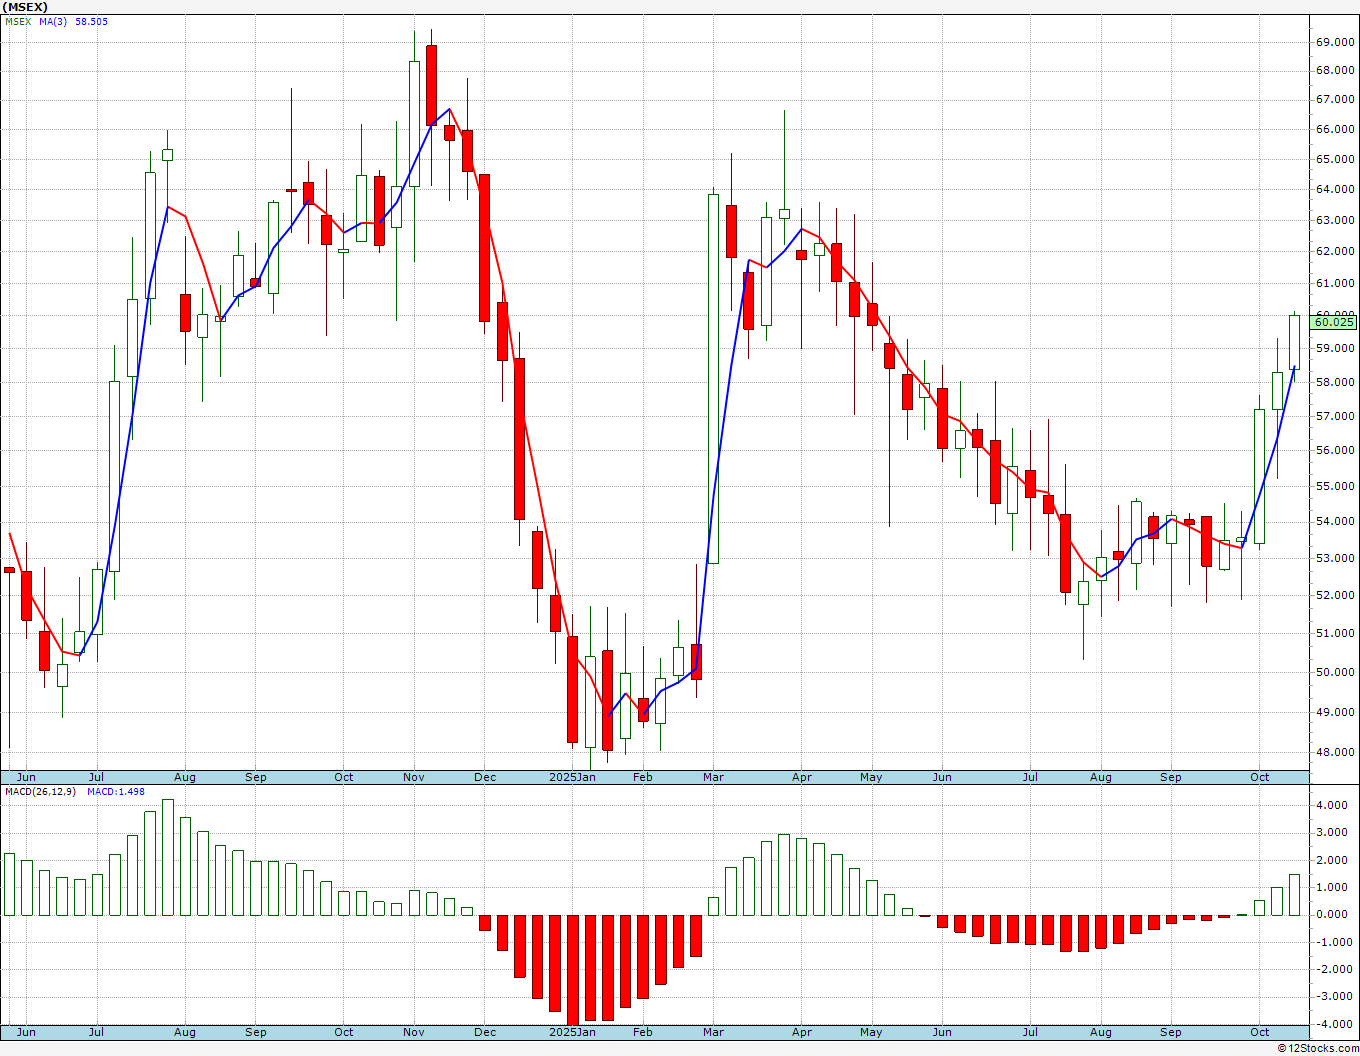Click the 53.000 price axis label

pyautogui.click(x=1336, y=559)
